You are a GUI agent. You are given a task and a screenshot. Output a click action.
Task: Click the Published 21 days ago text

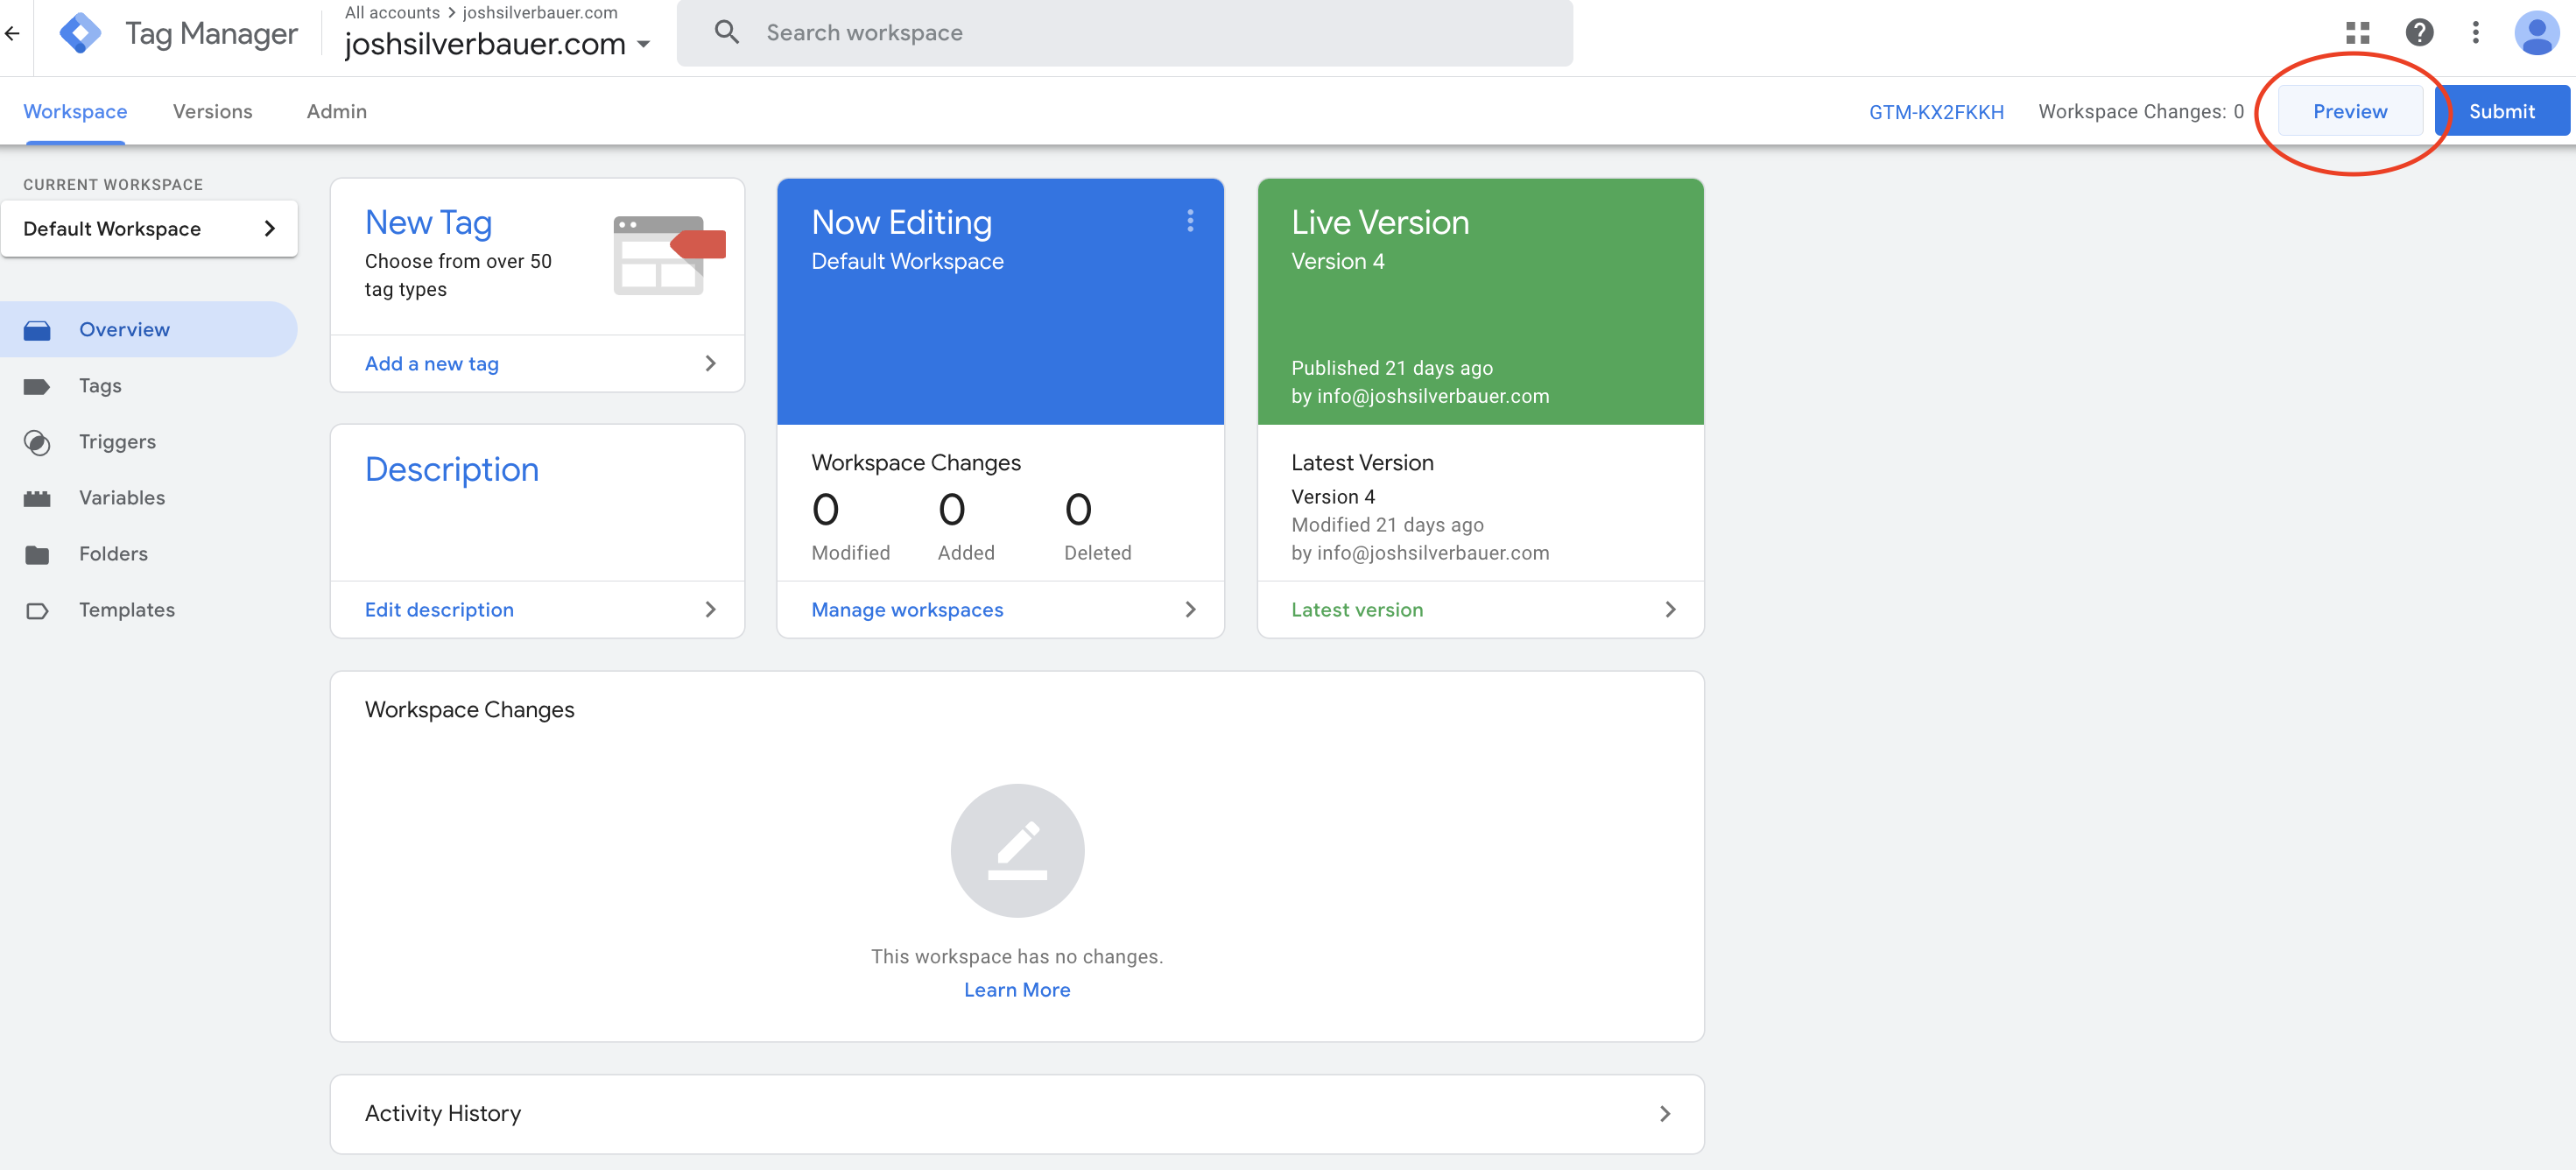[x=1392, y=368]
